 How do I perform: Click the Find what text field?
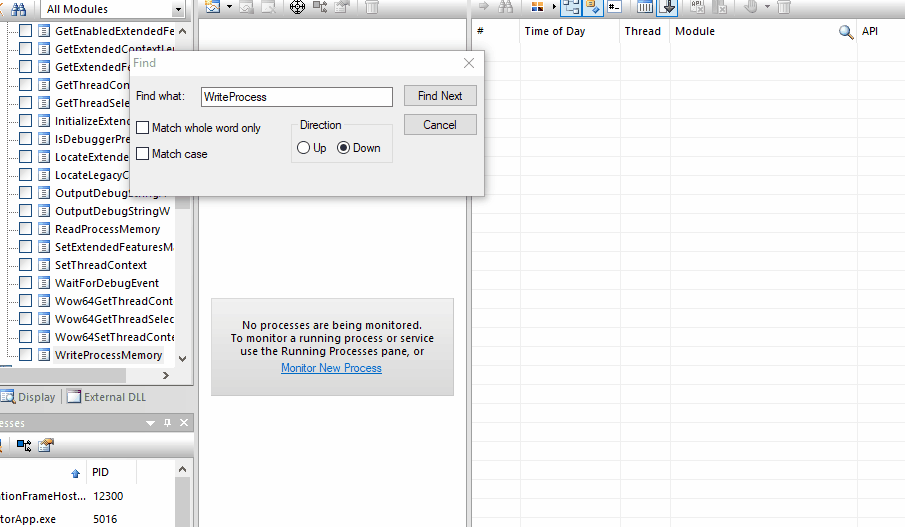(x=296, y=97)
